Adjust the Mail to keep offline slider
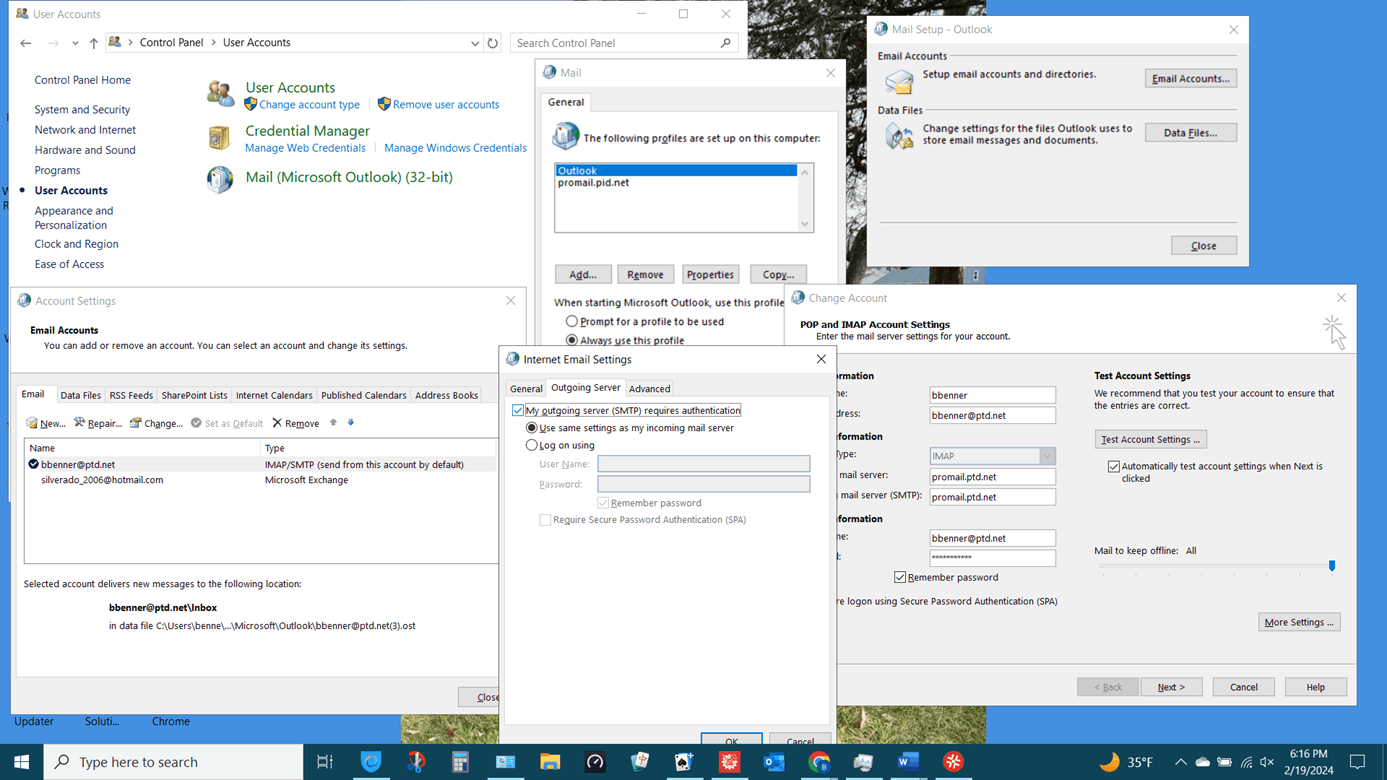Viewport: 1387px width, 780px height. click(x=1332, y=566)
